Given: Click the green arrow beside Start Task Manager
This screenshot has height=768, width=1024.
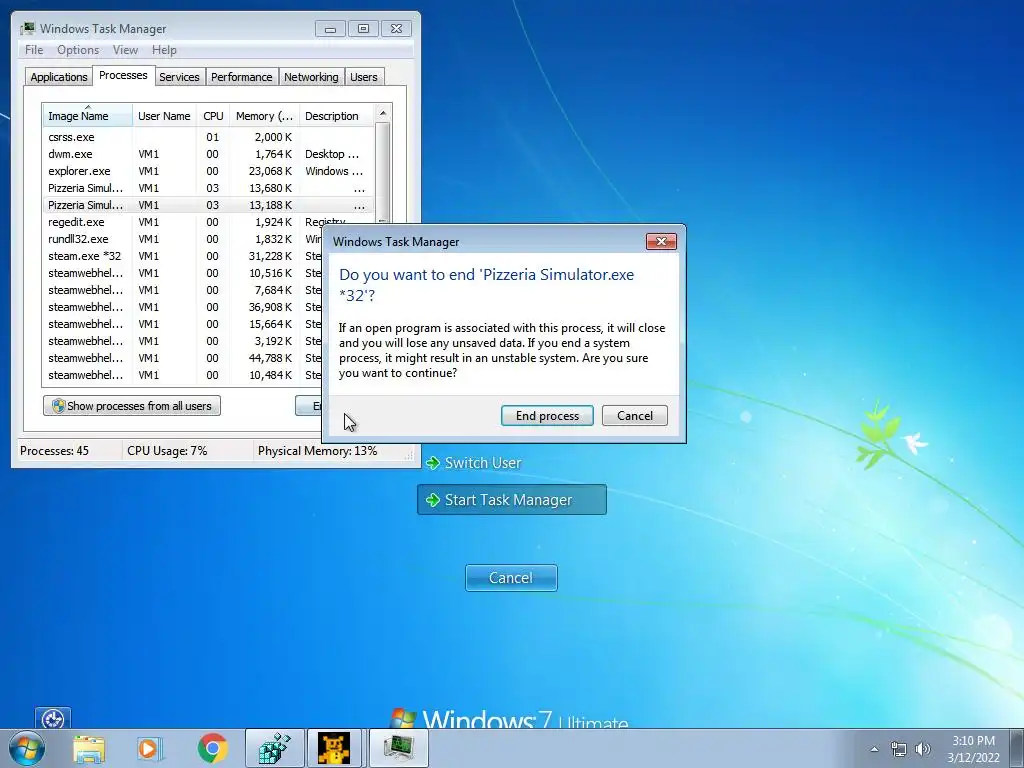Looking at the screenshot, I should coord(432,500).
